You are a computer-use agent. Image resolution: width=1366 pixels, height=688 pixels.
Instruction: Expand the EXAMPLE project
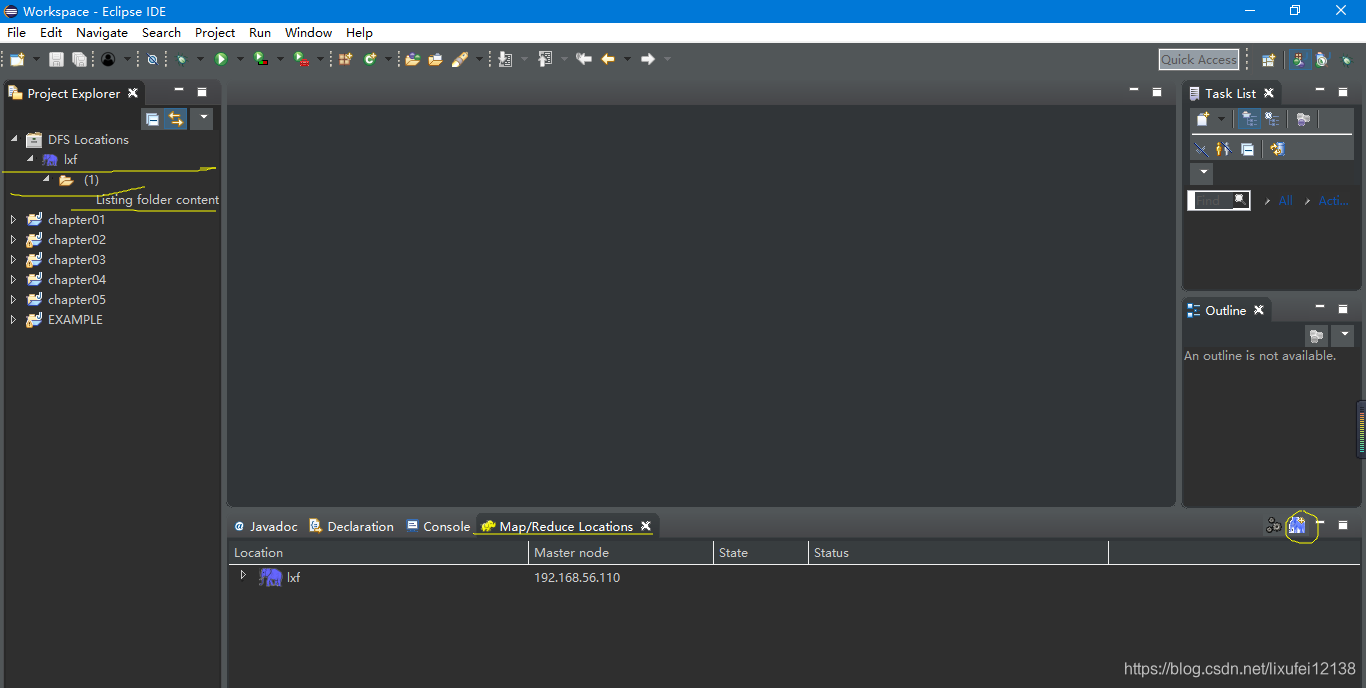click(x=13, y=319)
